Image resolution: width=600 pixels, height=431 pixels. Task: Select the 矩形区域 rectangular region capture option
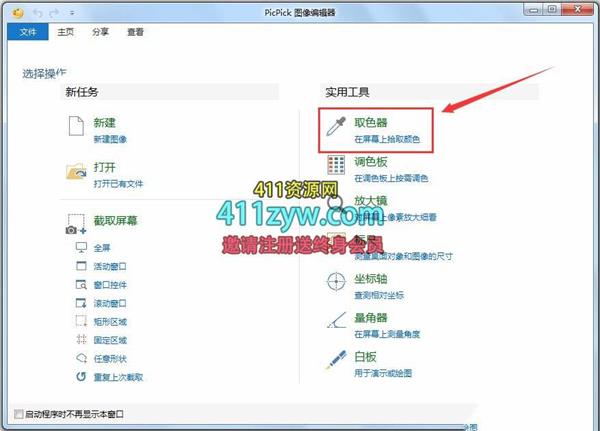coord(109,321)
